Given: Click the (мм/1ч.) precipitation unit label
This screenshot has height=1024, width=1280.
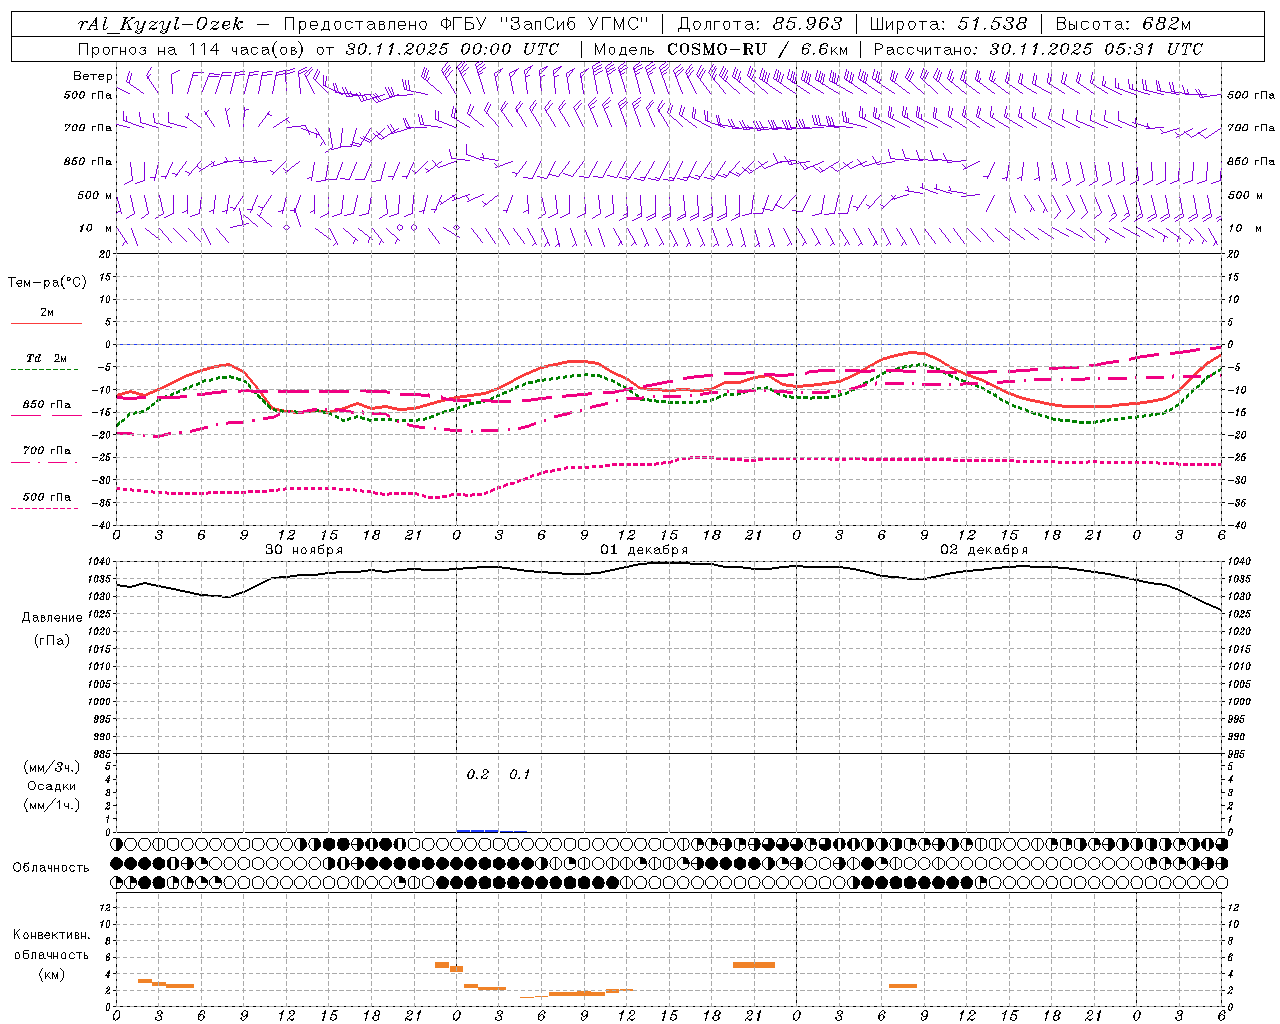Looking at the screenshot, I should pyautogui.click(x=52, y=805).
